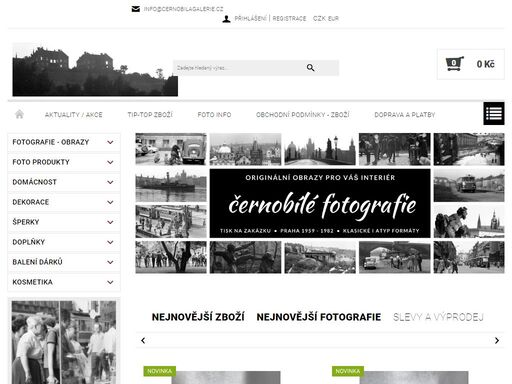
Task: Open Aktuality / Akce menu item
Action: coord(74,115)
